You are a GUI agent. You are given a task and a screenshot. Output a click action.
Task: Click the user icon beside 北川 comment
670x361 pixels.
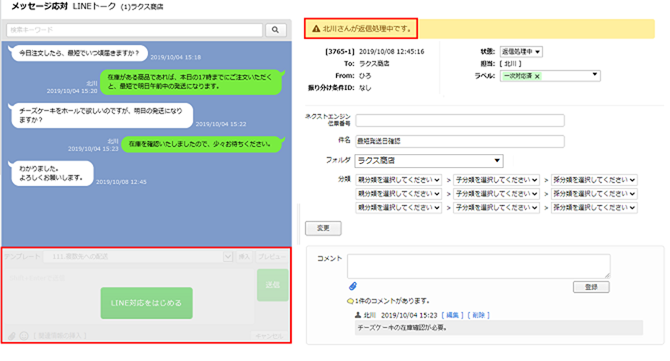[358, 315]
